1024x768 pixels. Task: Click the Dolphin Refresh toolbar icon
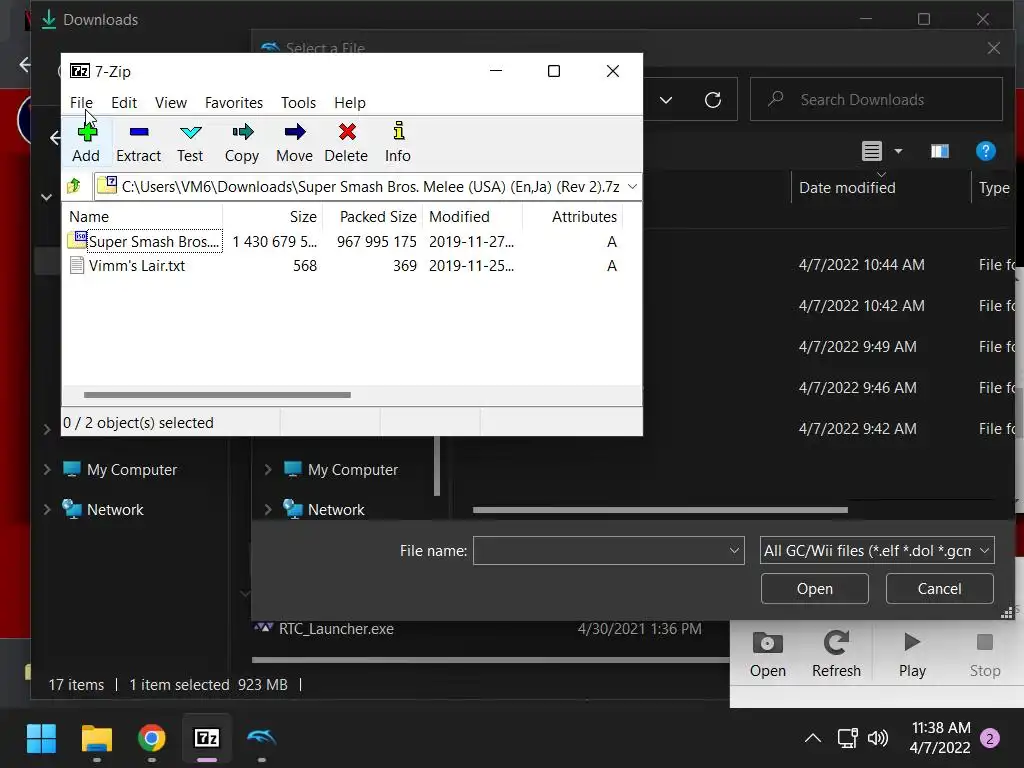click(x=836, y=655)
